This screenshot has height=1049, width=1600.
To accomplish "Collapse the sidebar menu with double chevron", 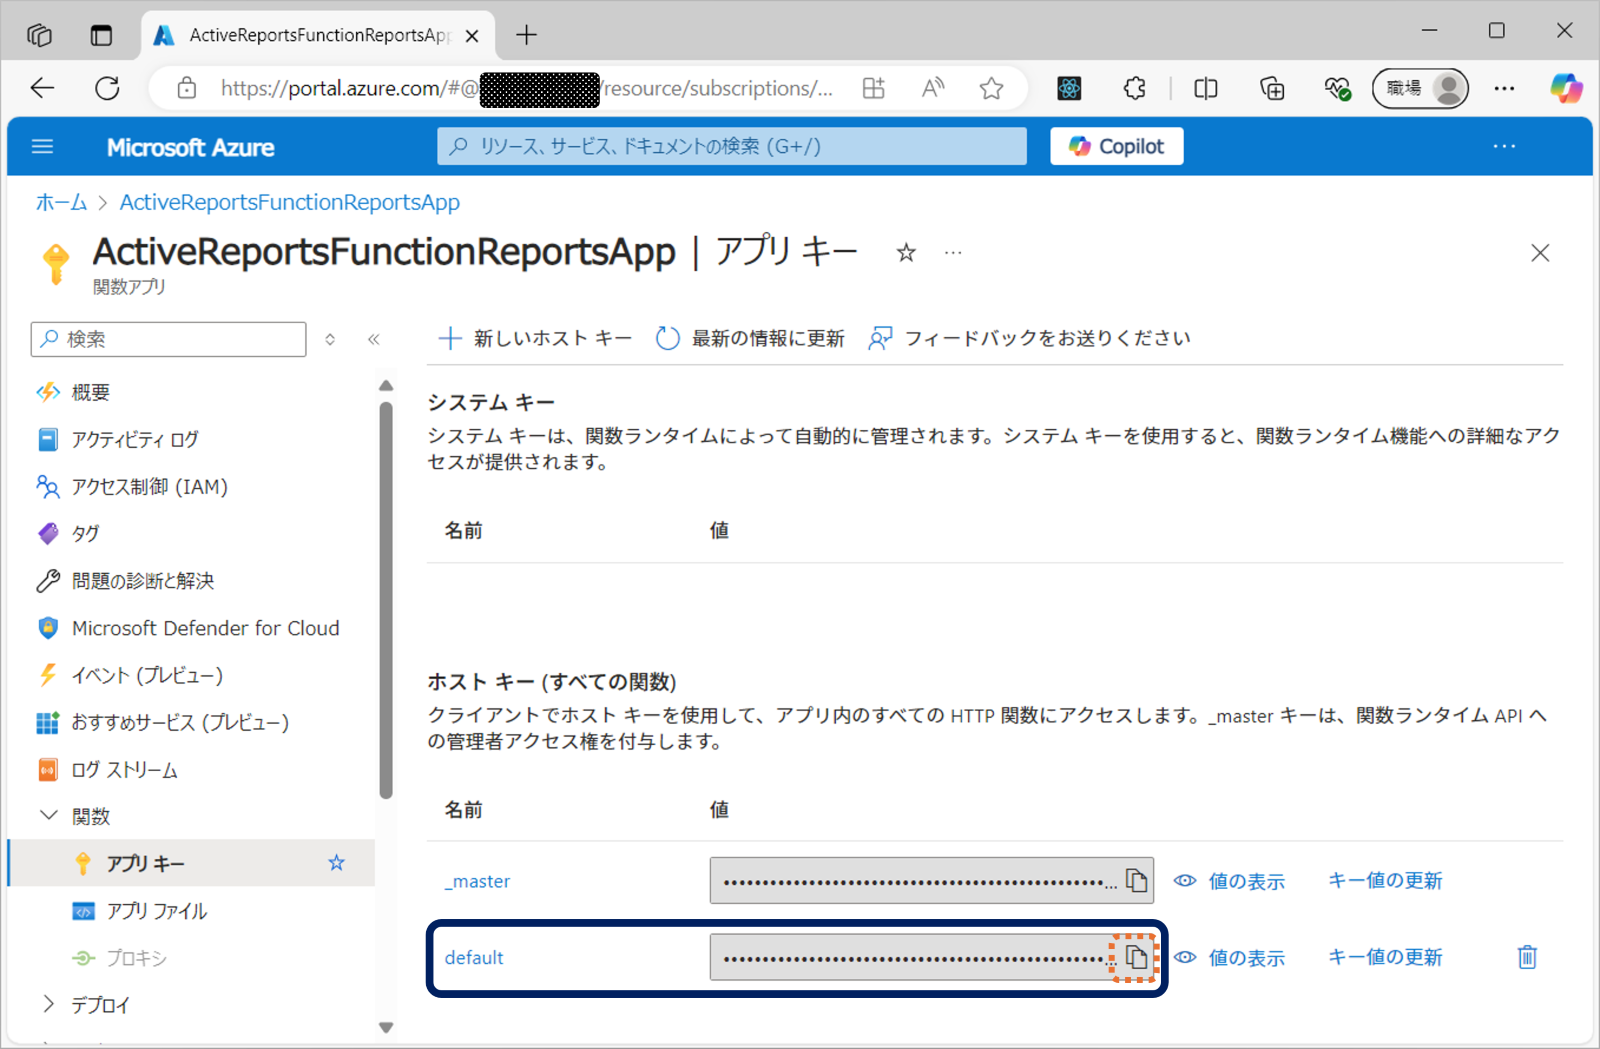I will click(x=374, y=339).
